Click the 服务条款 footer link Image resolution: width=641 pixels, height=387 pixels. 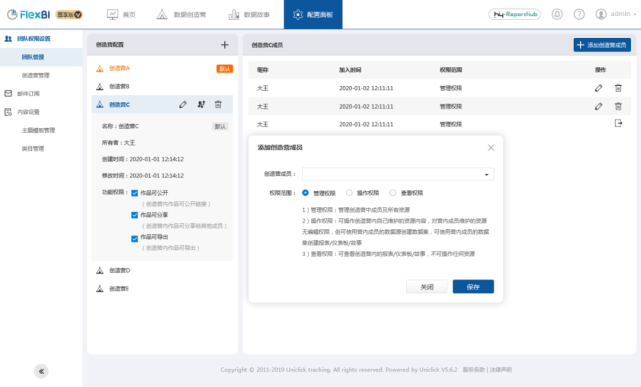[473, 369]
